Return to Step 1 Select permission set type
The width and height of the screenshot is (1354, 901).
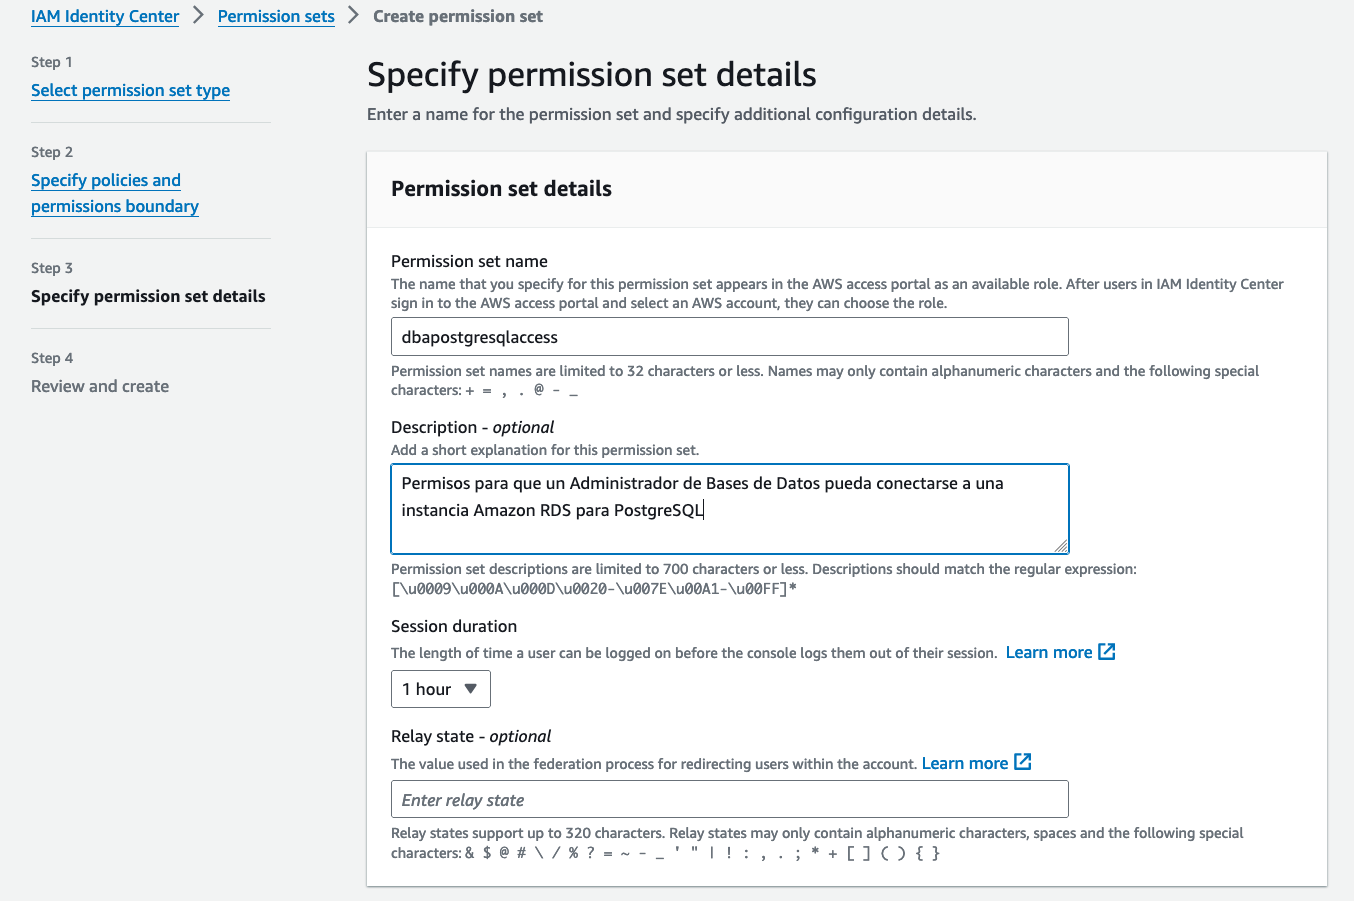click(x=130, y=90)
